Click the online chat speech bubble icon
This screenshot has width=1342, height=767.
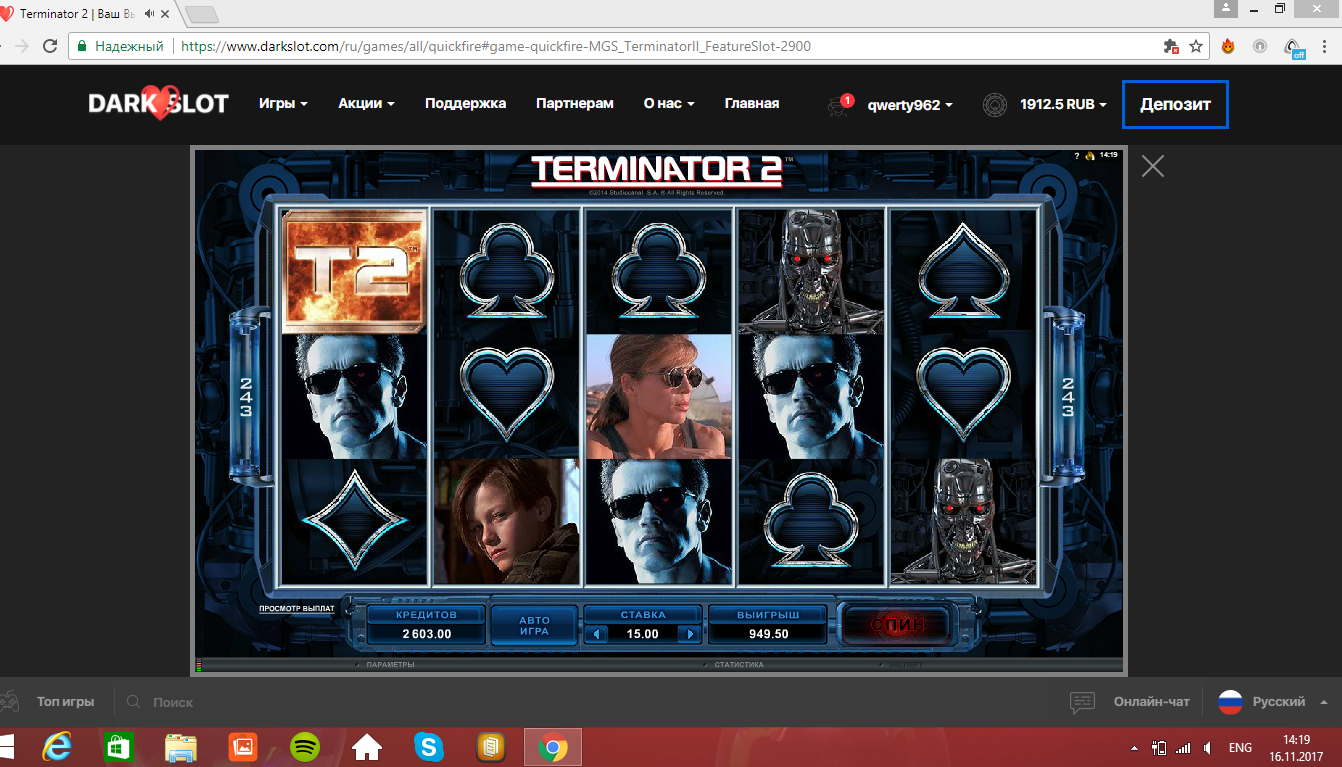pos(1082,702)
